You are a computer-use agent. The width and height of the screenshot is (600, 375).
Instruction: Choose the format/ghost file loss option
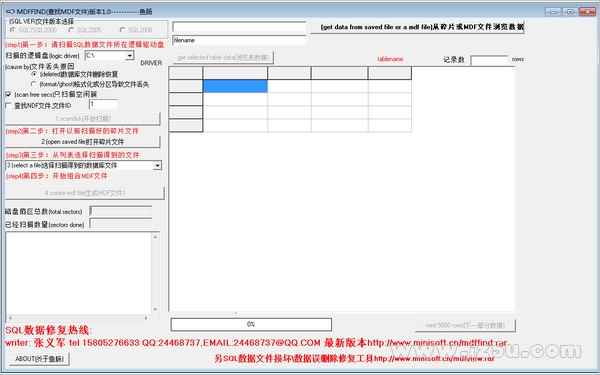tap(34, 84)
